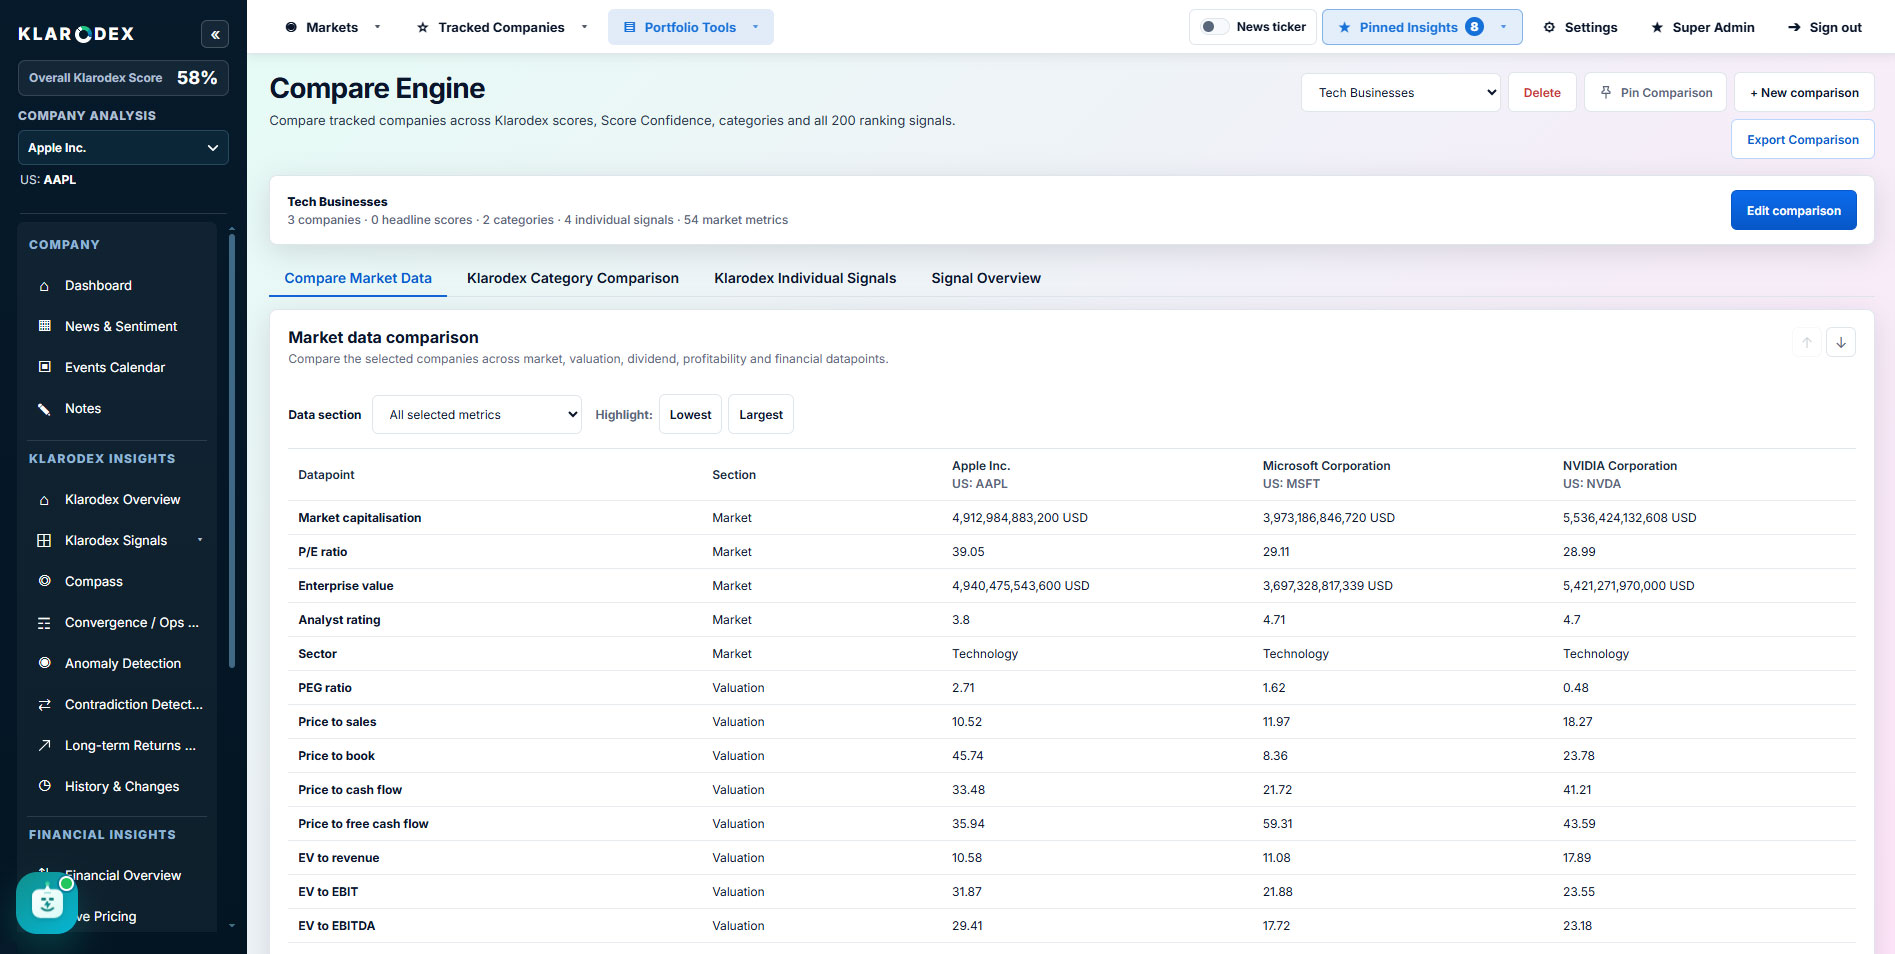Screen dimensions: 1895x954
Task: Click the Delete button
Action: (1542, 93)
